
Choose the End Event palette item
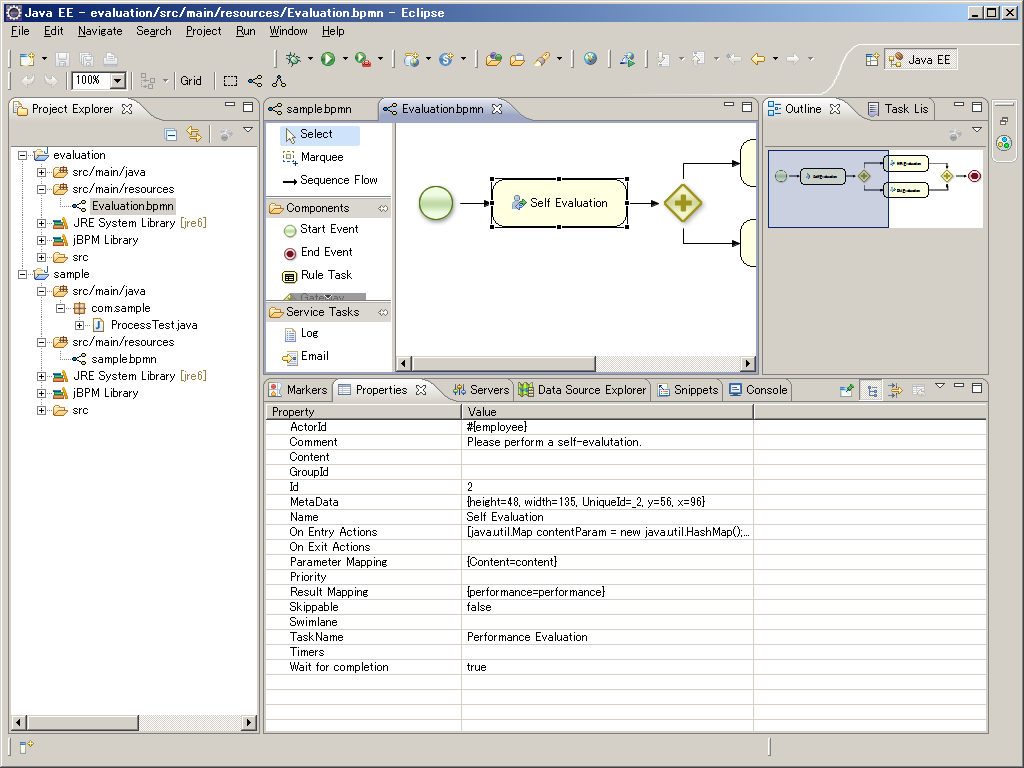[x=325, y=252]
